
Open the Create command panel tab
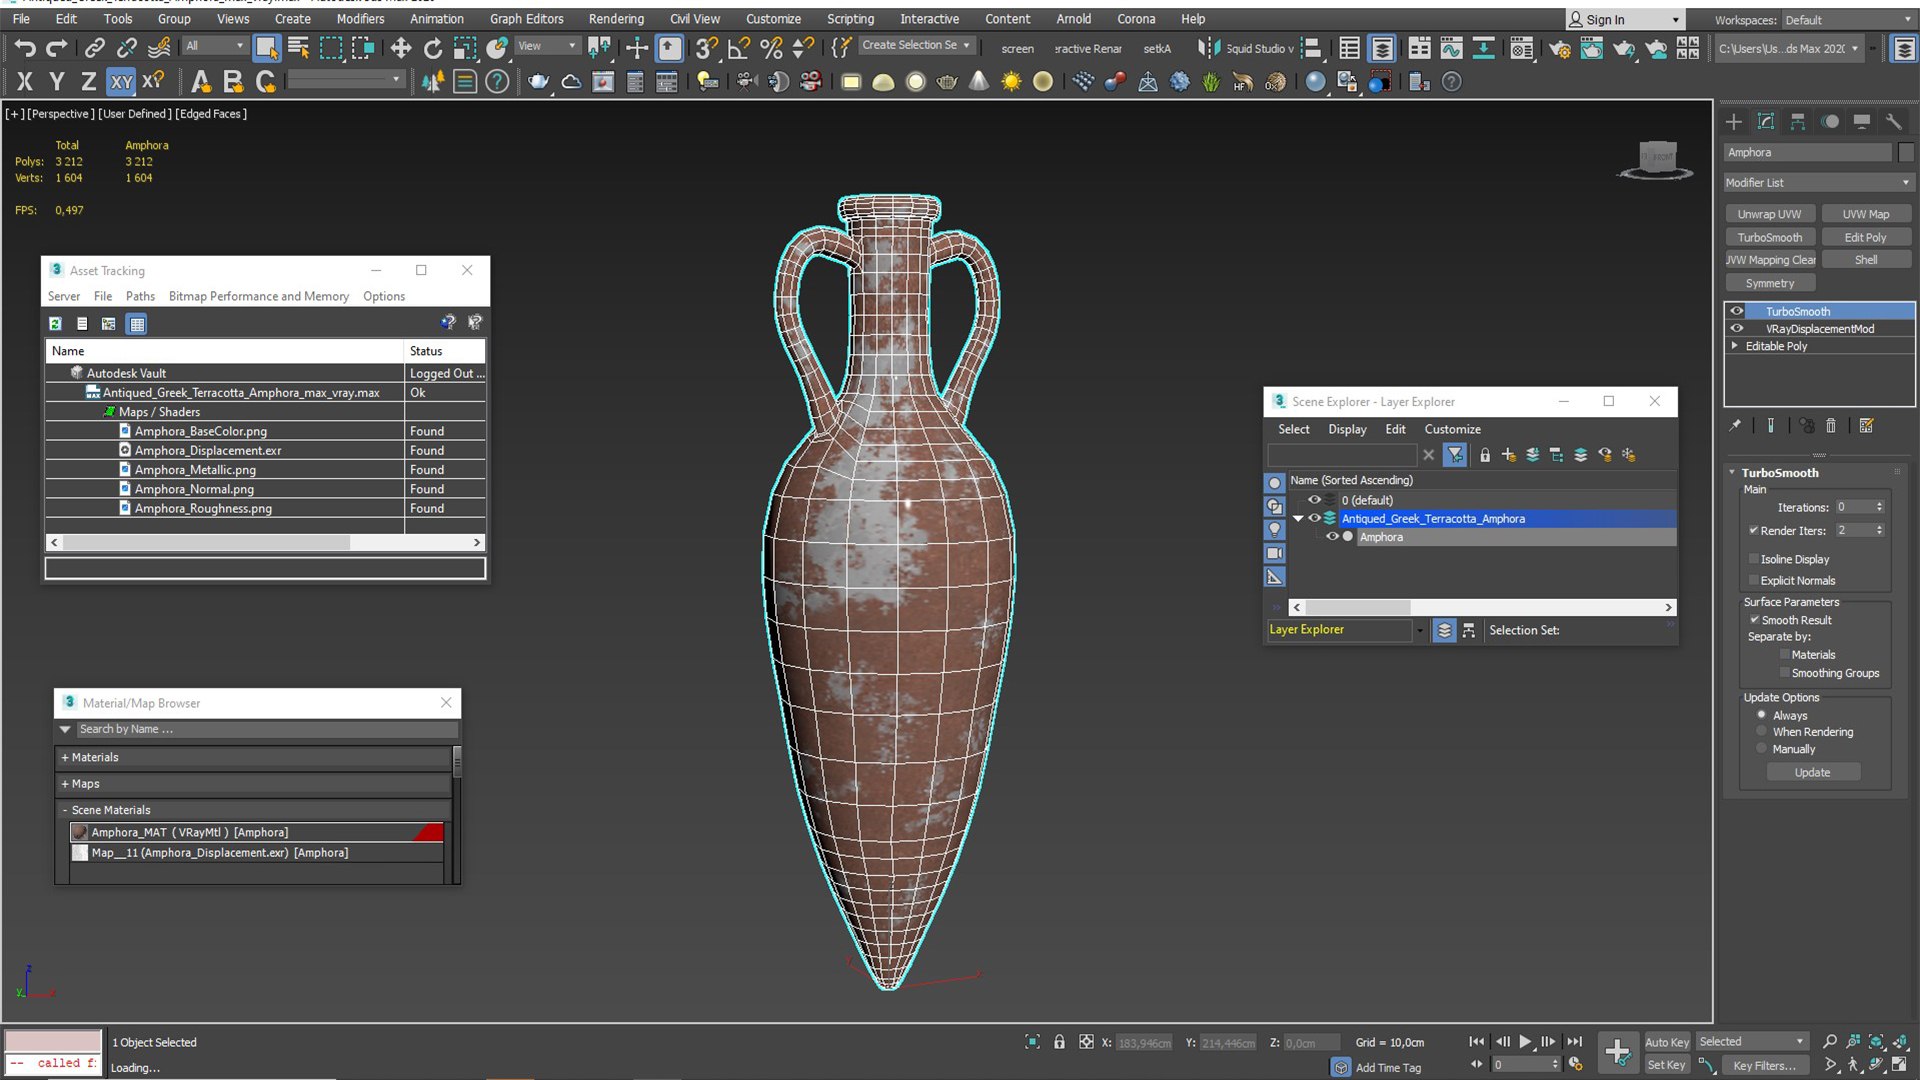[1734, 122]
